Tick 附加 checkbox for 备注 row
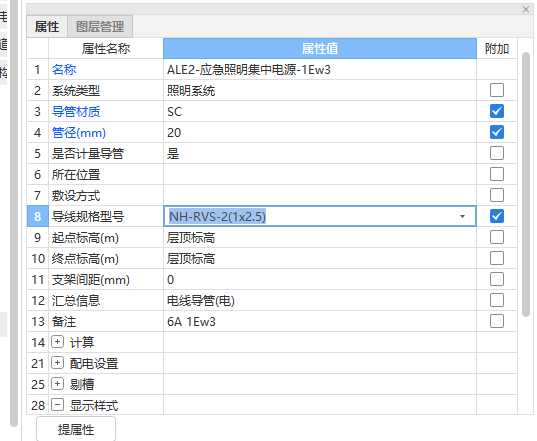The width and height of the screenshot is (537, 441). (497, 321)
